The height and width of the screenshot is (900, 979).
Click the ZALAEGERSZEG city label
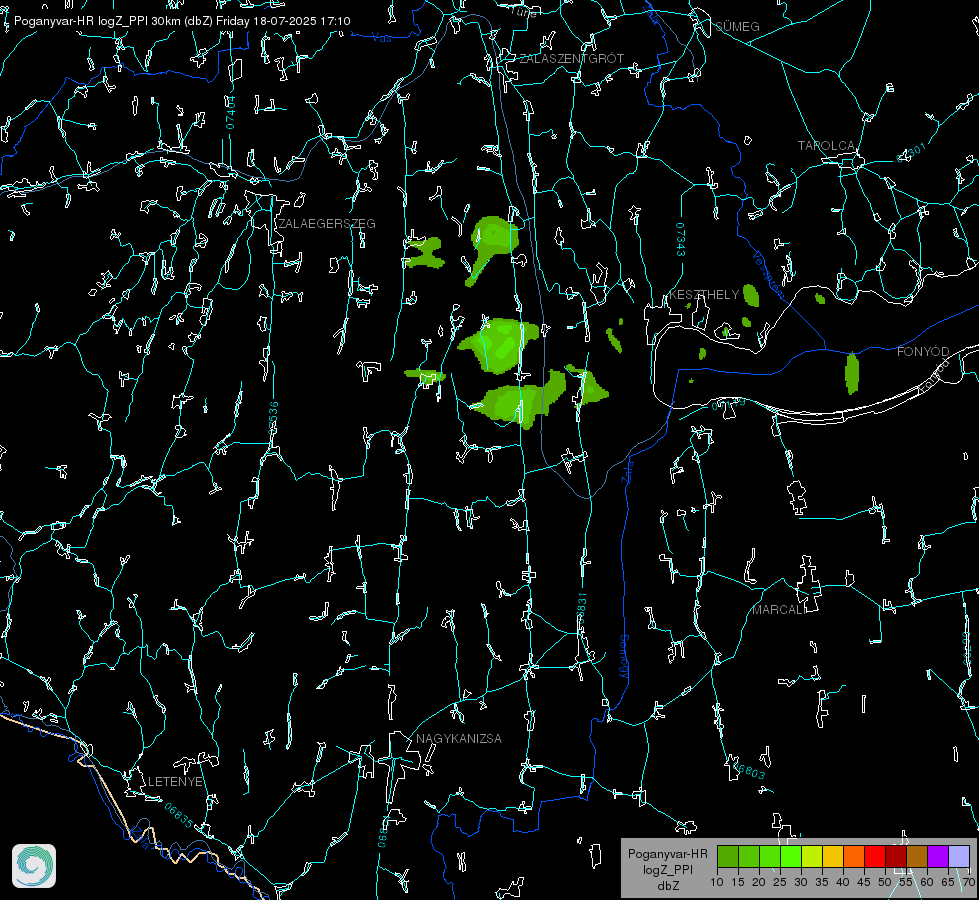327,224
